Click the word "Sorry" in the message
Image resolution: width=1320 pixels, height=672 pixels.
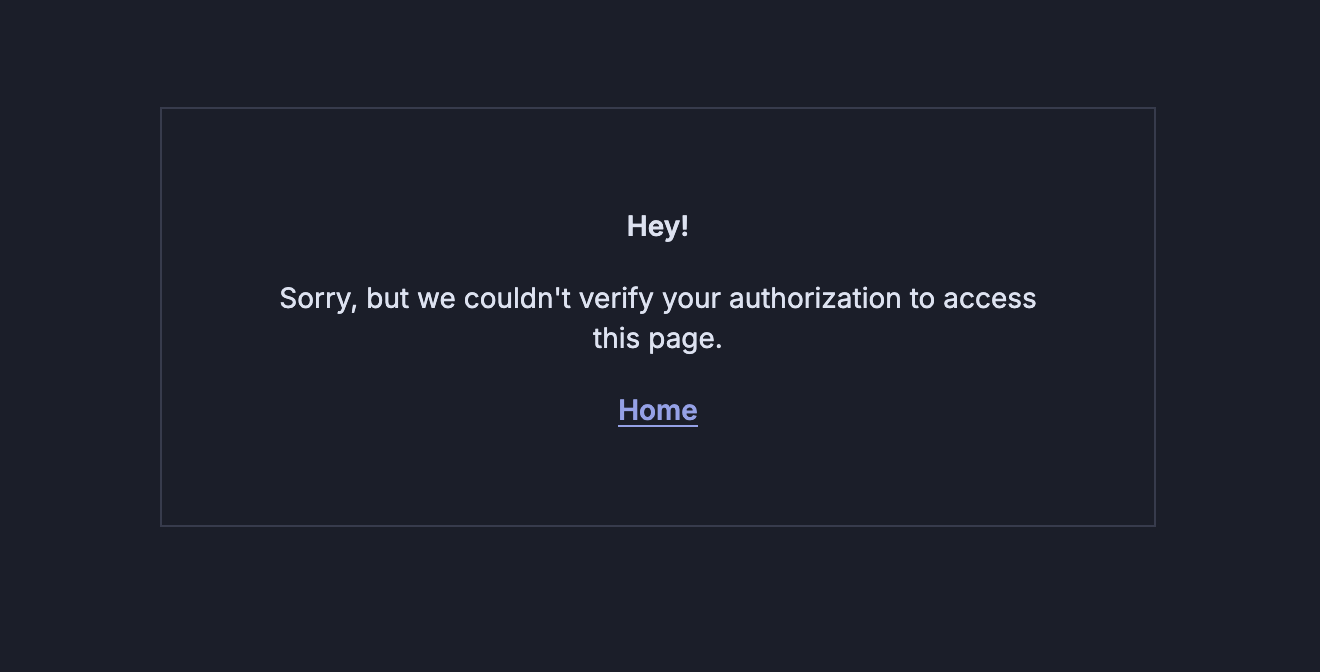(x=315, y=299)
